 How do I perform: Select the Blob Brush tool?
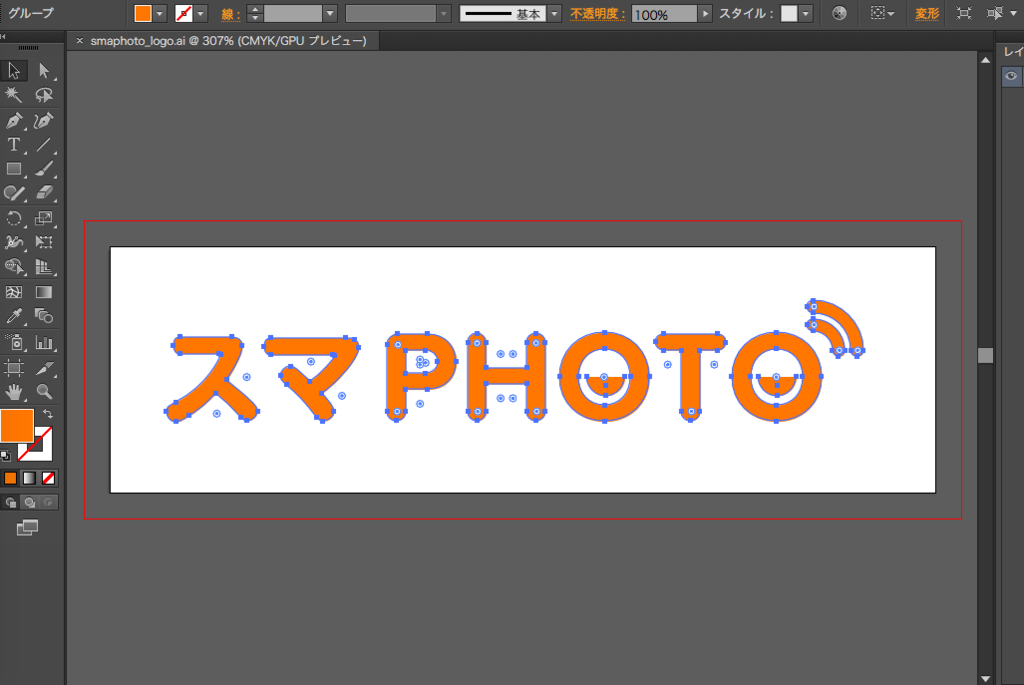(14, 193)
